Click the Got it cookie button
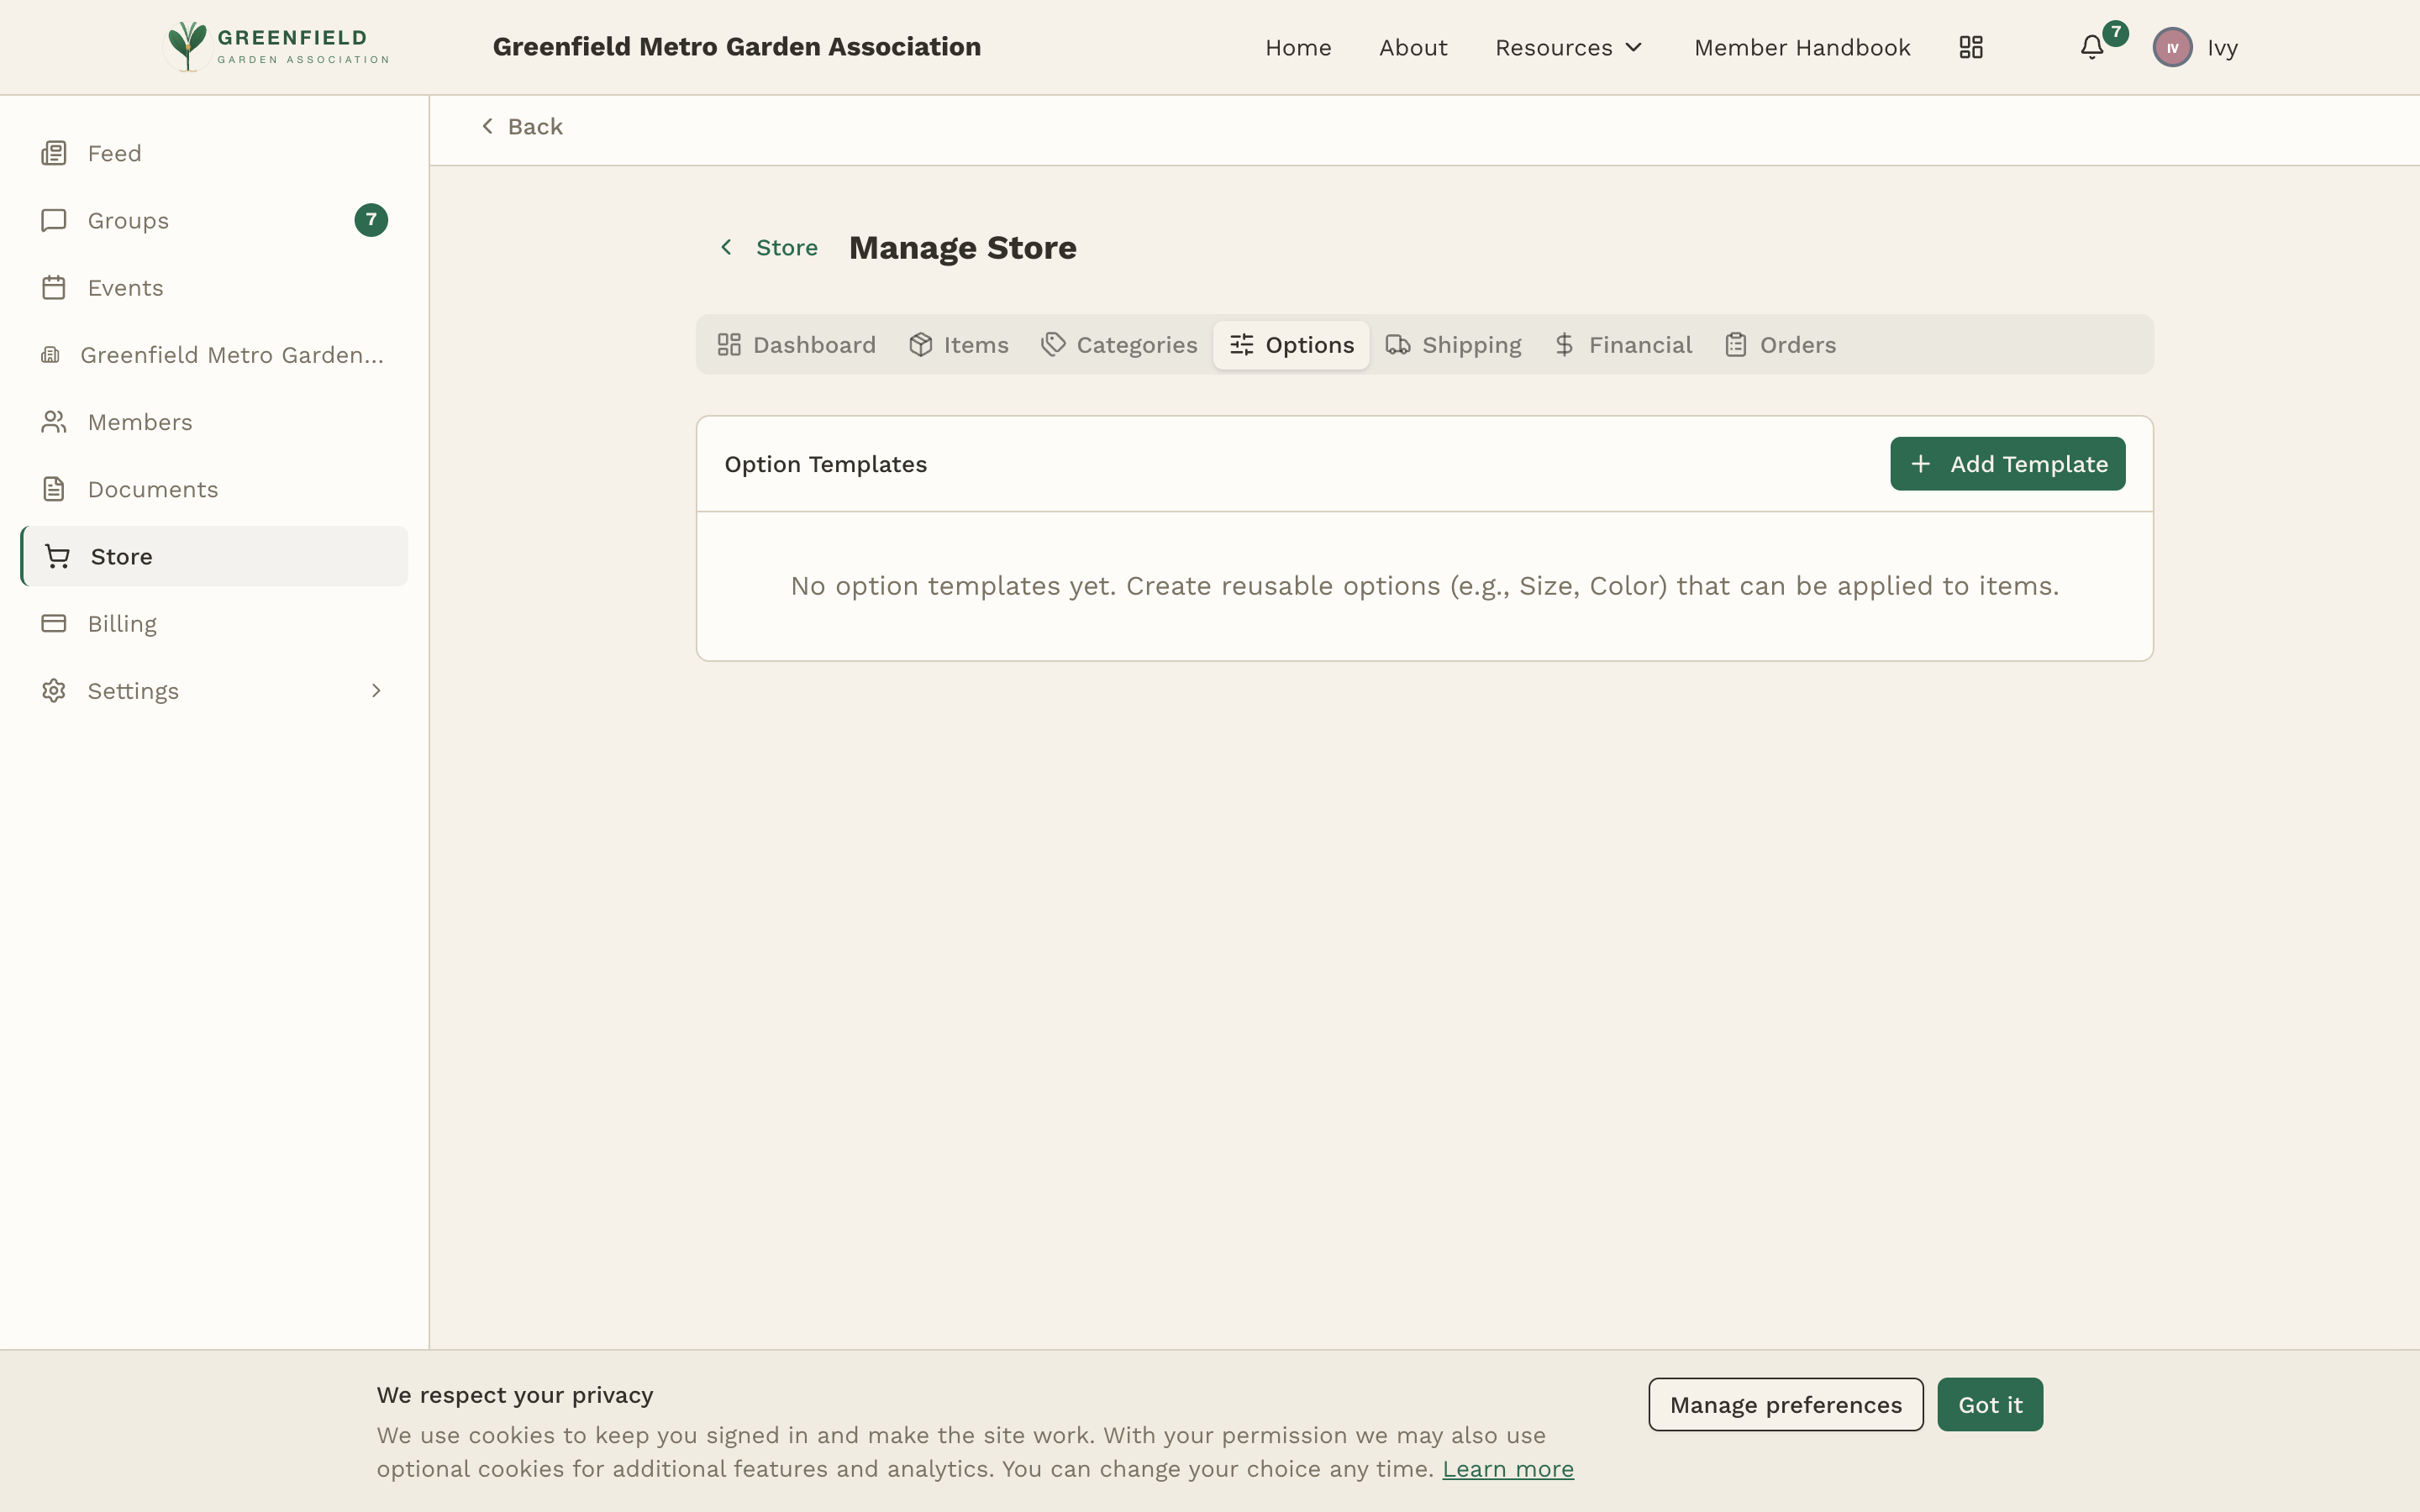Screen dimensions: 2420x1512 (1989, 1404)
